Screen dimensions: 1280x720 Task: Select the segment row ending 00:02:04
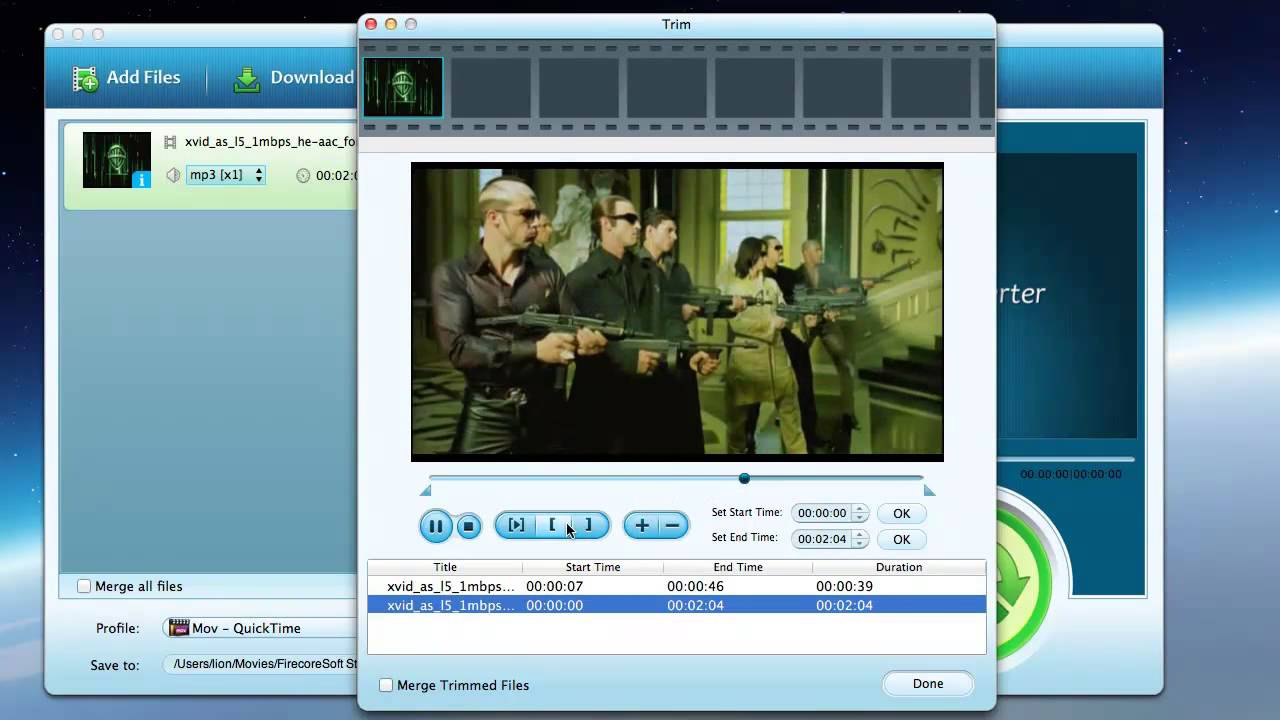pyautogui.click(x=677, y=605)
